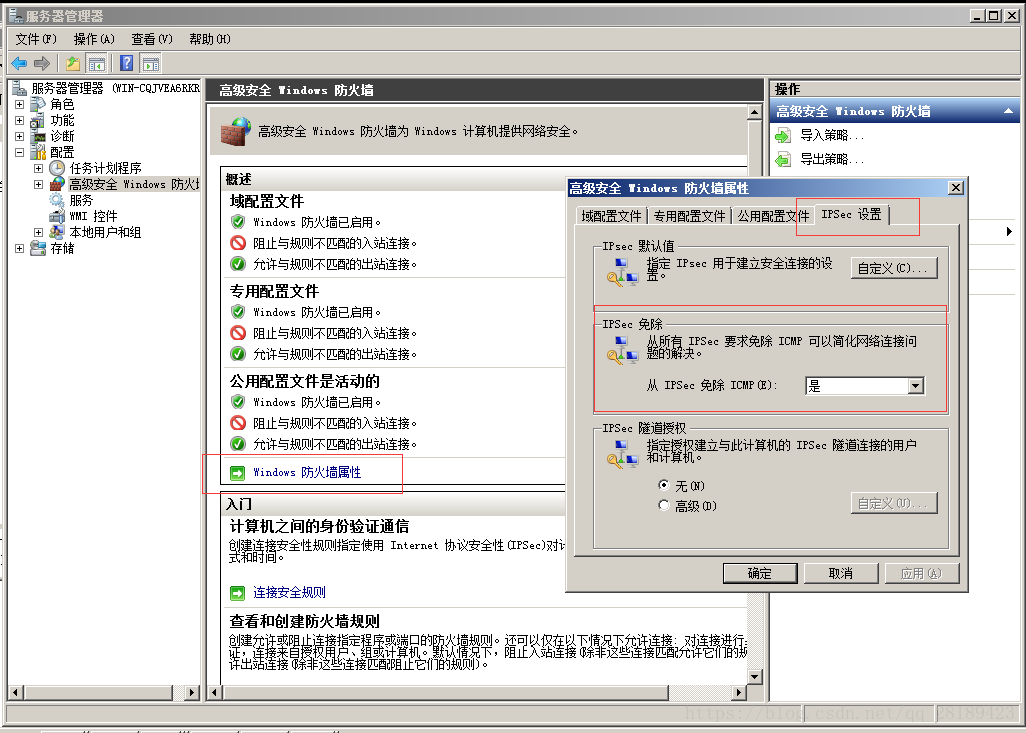This screenshot has width=1026, height=733.
Task: Click the 应用(A) button
Action: [x=921, y=573]
